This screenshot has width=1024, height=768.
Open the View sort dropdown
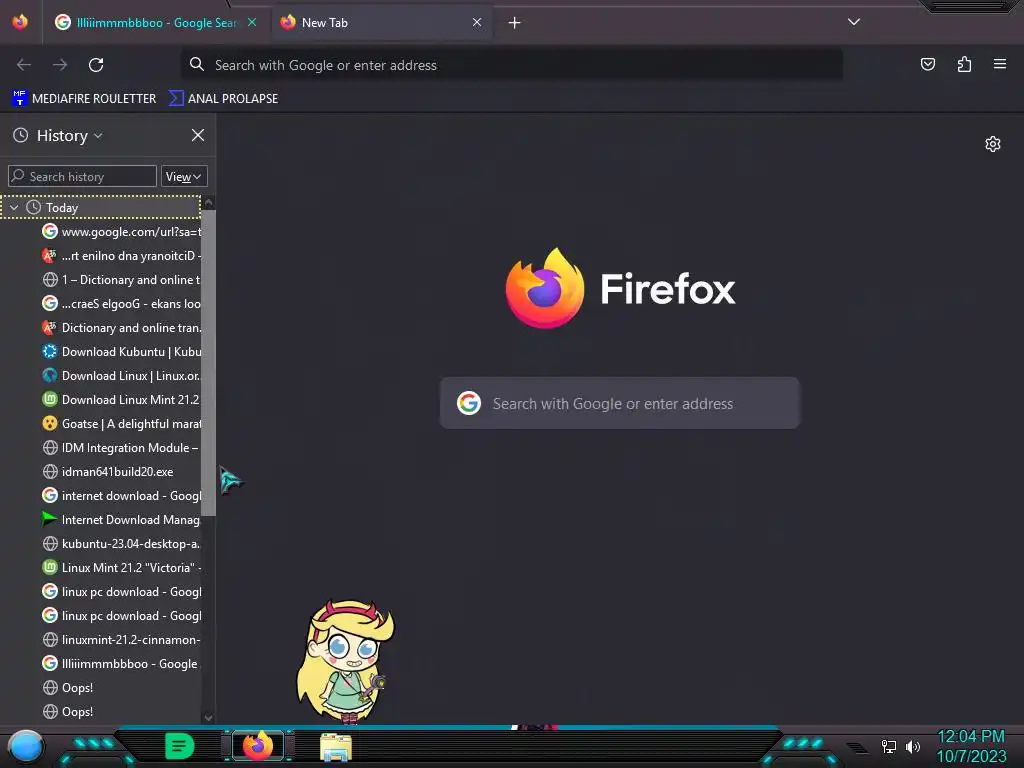pos(184,176)
